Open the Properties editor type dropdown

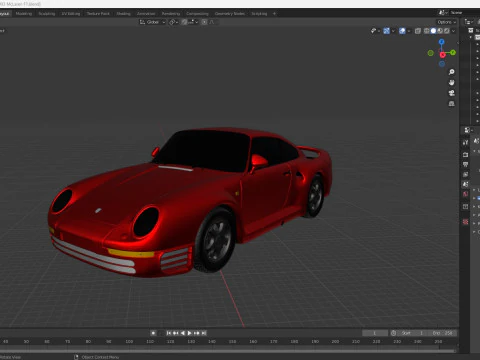click(468, 130)
